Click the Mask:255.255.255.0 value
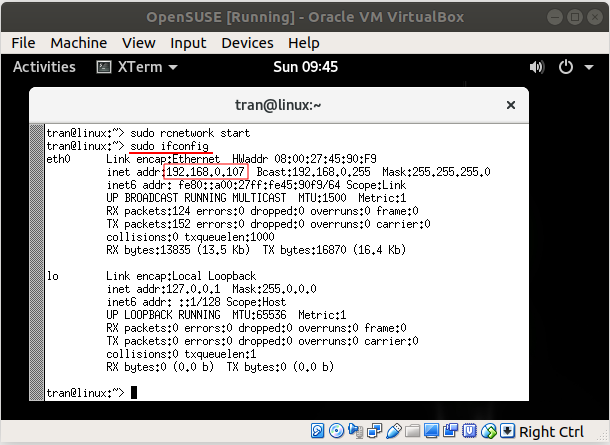Viewport: 610px width, 445px height. pyautogui.click(x=436, y=172)
